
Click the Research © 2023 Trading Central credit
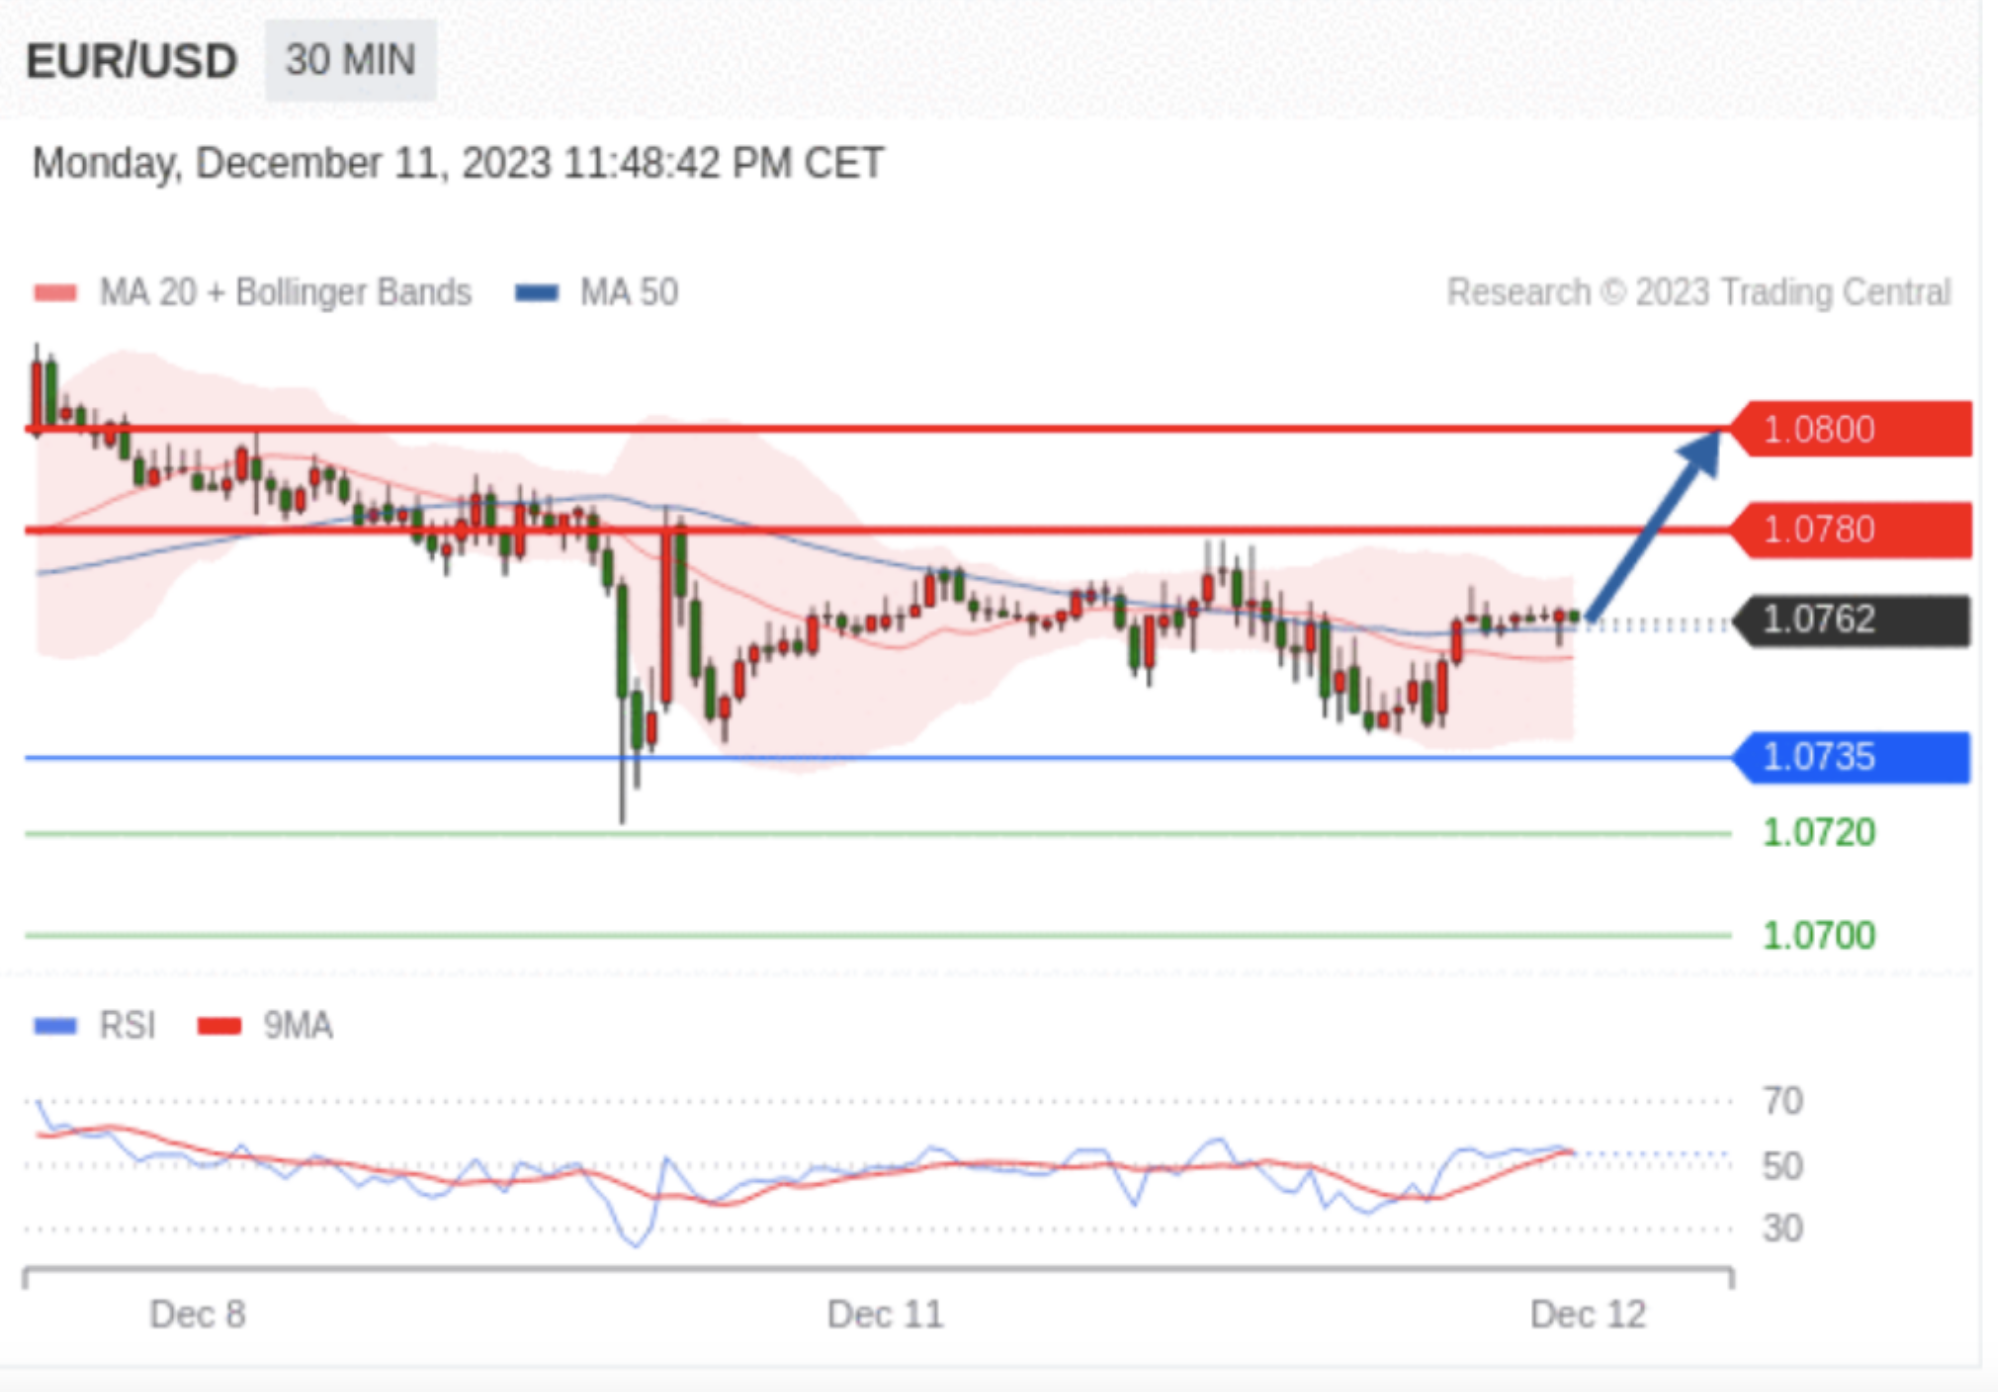pos(1699,293)
